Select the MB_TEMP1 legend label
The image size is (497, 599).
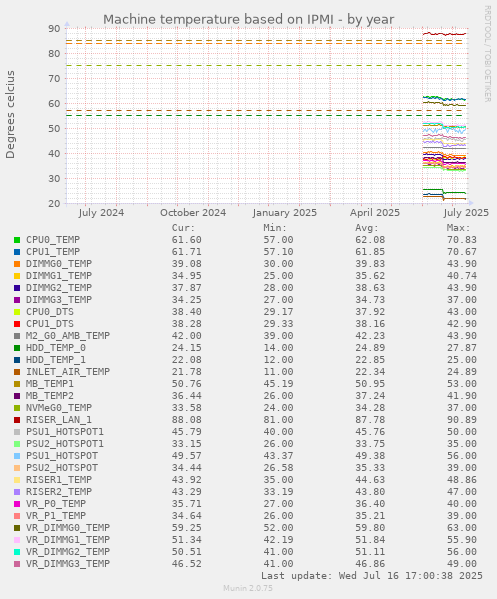click(x=50, y=384)
